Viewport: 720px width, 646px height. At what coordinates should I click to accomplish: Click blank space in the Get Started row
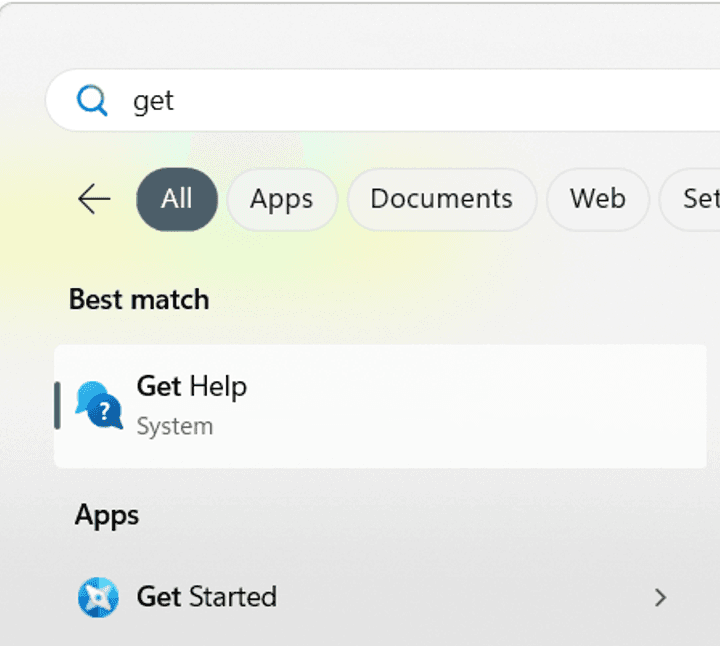tap(460, 597)
